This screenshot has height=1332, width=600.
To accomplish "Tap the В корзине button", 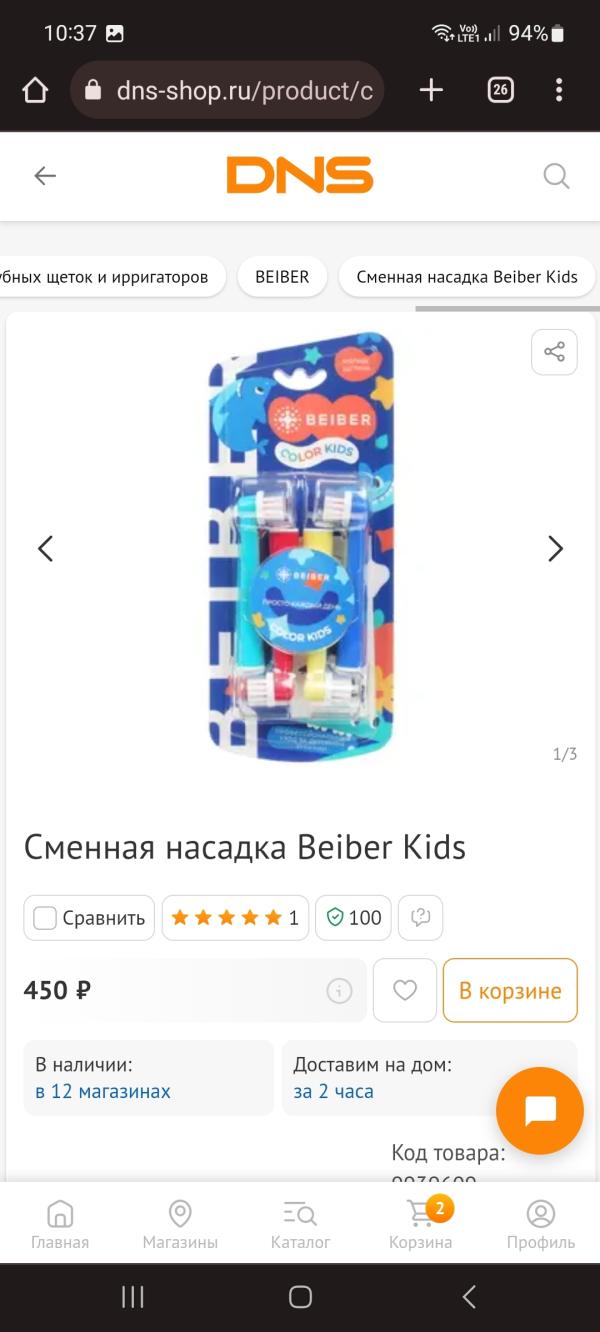I will (x=510, y=990).
